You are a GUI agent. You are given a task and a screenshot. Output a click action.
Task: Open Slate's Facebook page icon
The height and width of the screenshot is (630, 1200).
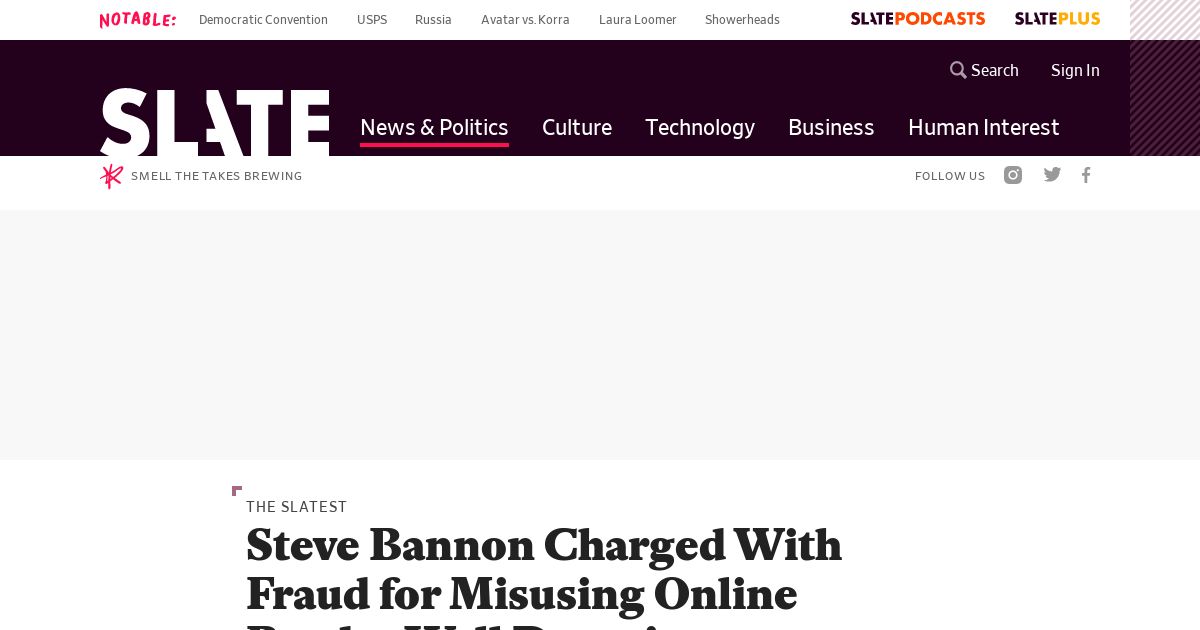pyautogui.click(x=1086, y=175)
